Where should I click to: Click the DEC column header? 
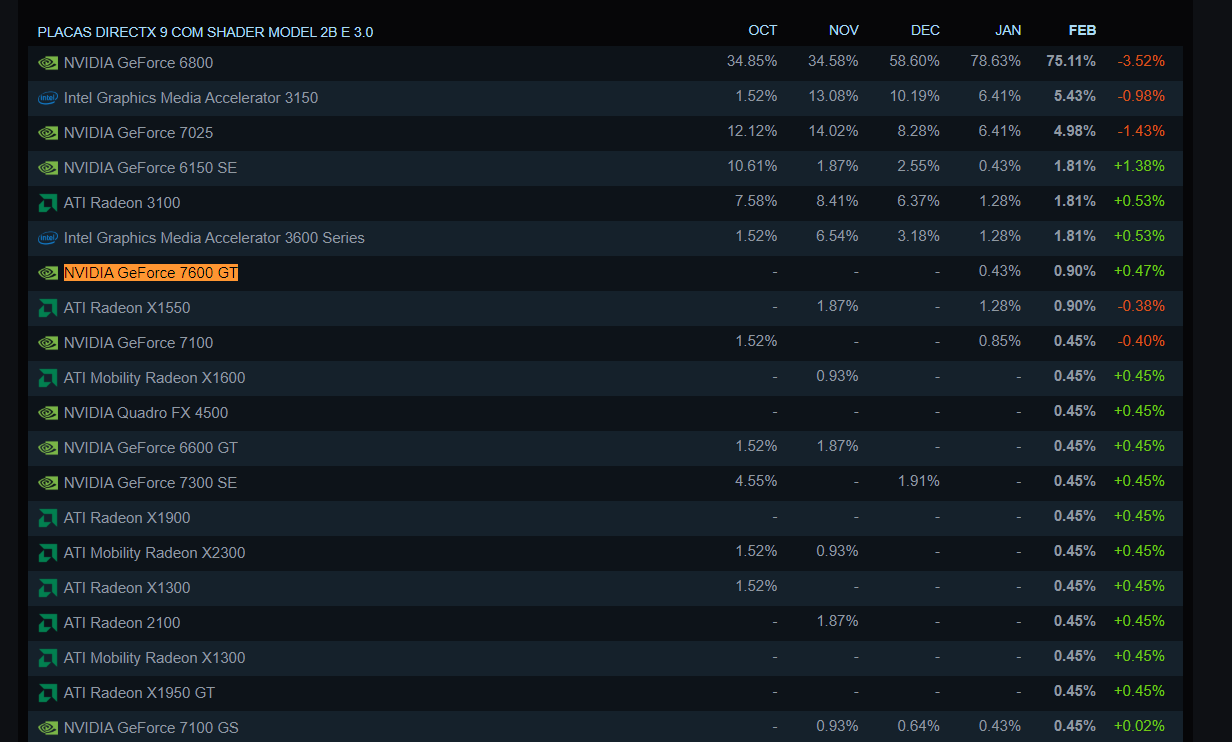[x=925, y=31]
